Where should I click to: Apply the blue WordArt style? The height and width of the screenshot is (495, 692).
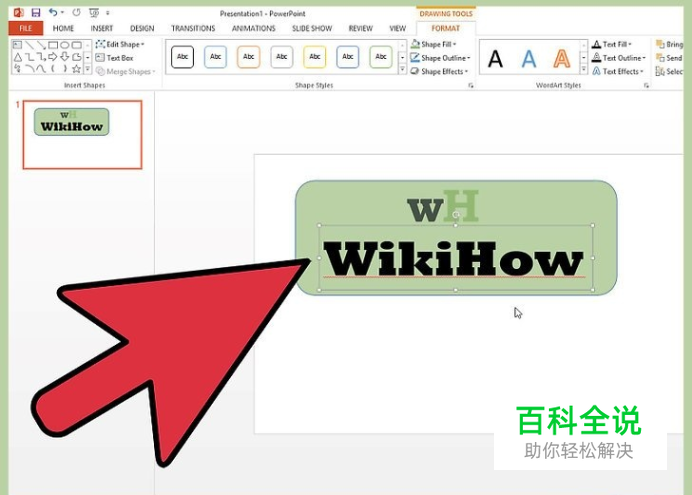(528, 58)
